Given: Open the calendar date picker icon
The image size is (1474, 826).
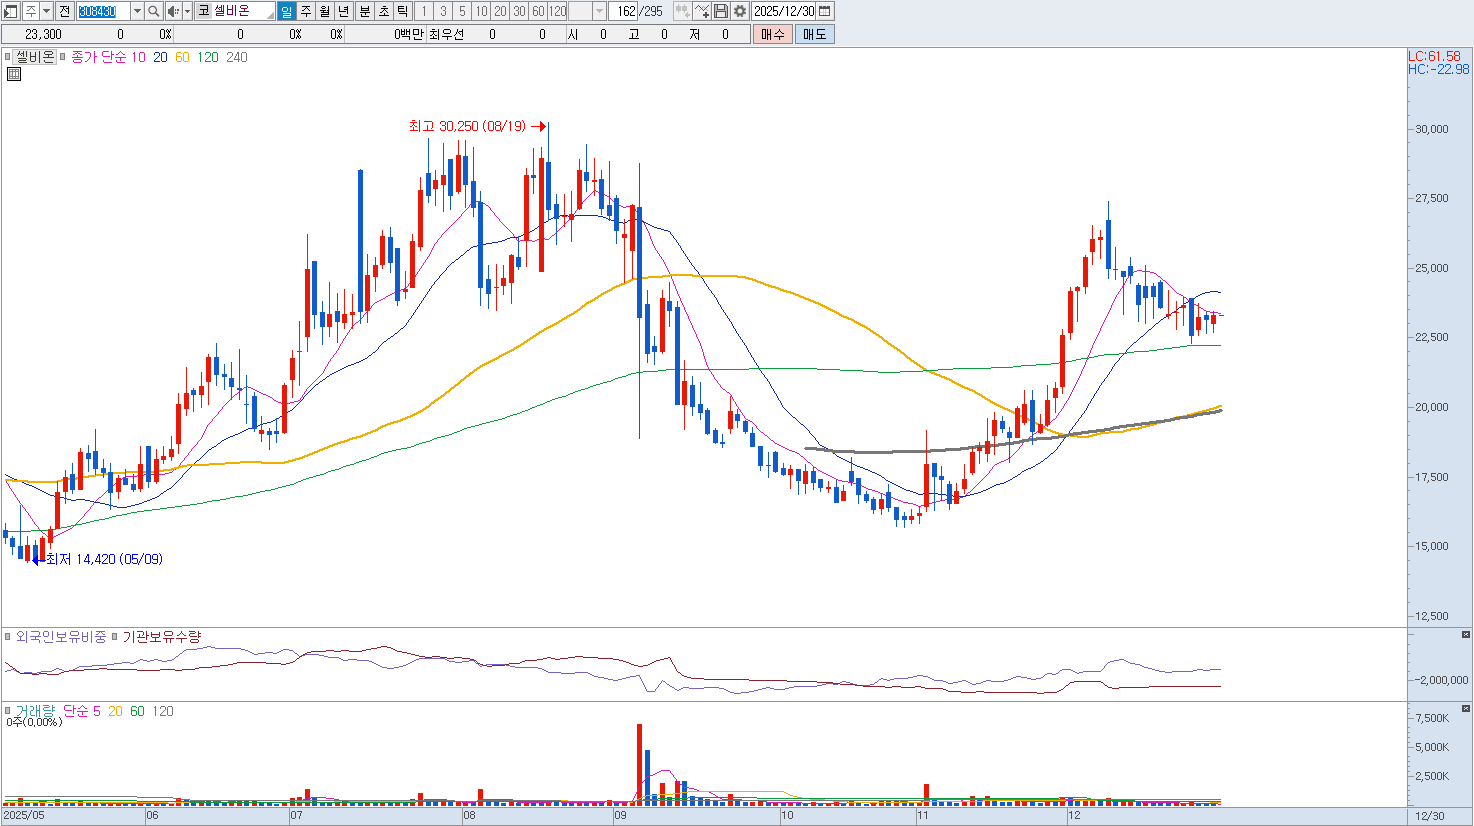Looking at the screenshot, I should [825, 11].
